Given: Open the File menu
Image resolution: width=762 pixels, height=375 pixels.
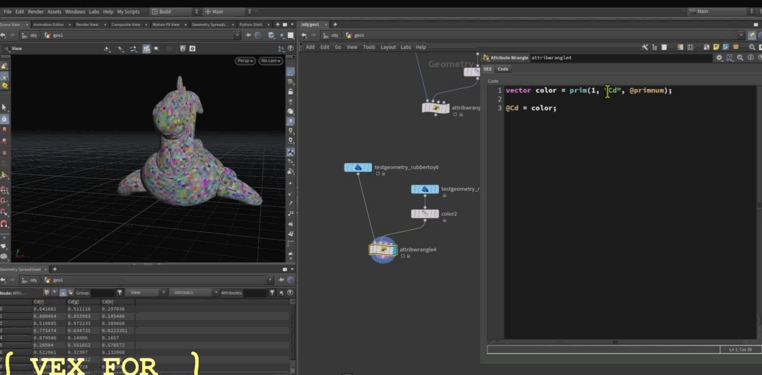Looking at the screenshot, I should [x=7, y=12].
